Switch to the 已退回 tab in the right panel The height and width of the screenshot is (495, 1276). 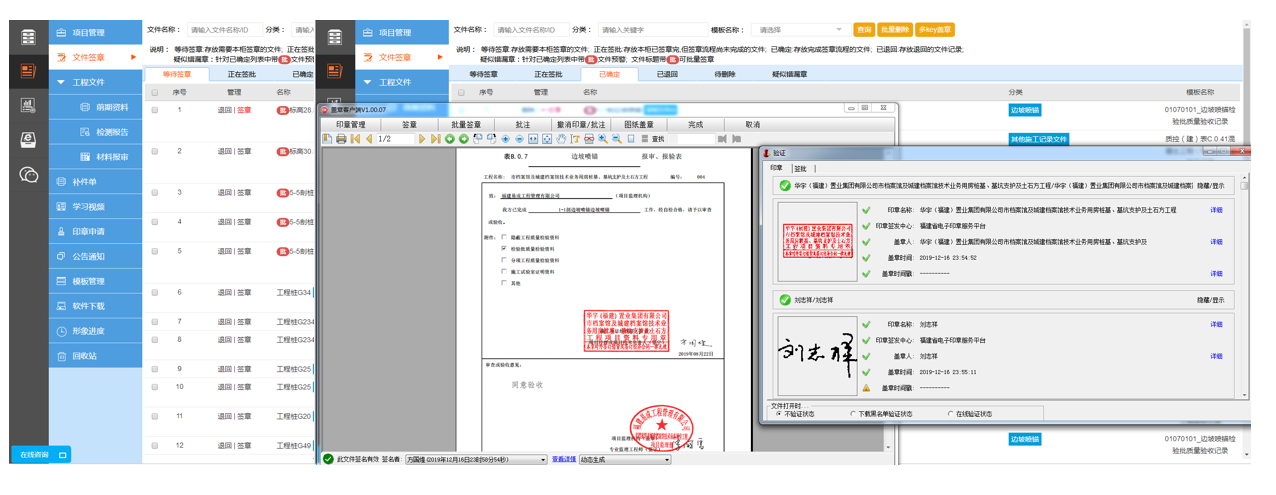click(x=668, y=74)
